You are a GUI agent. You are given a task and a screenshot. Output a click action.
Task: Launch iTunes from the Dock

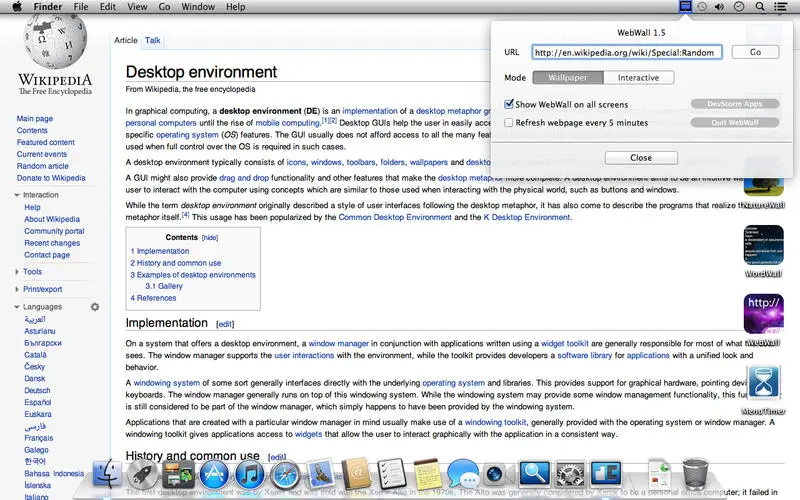point(249,474)
